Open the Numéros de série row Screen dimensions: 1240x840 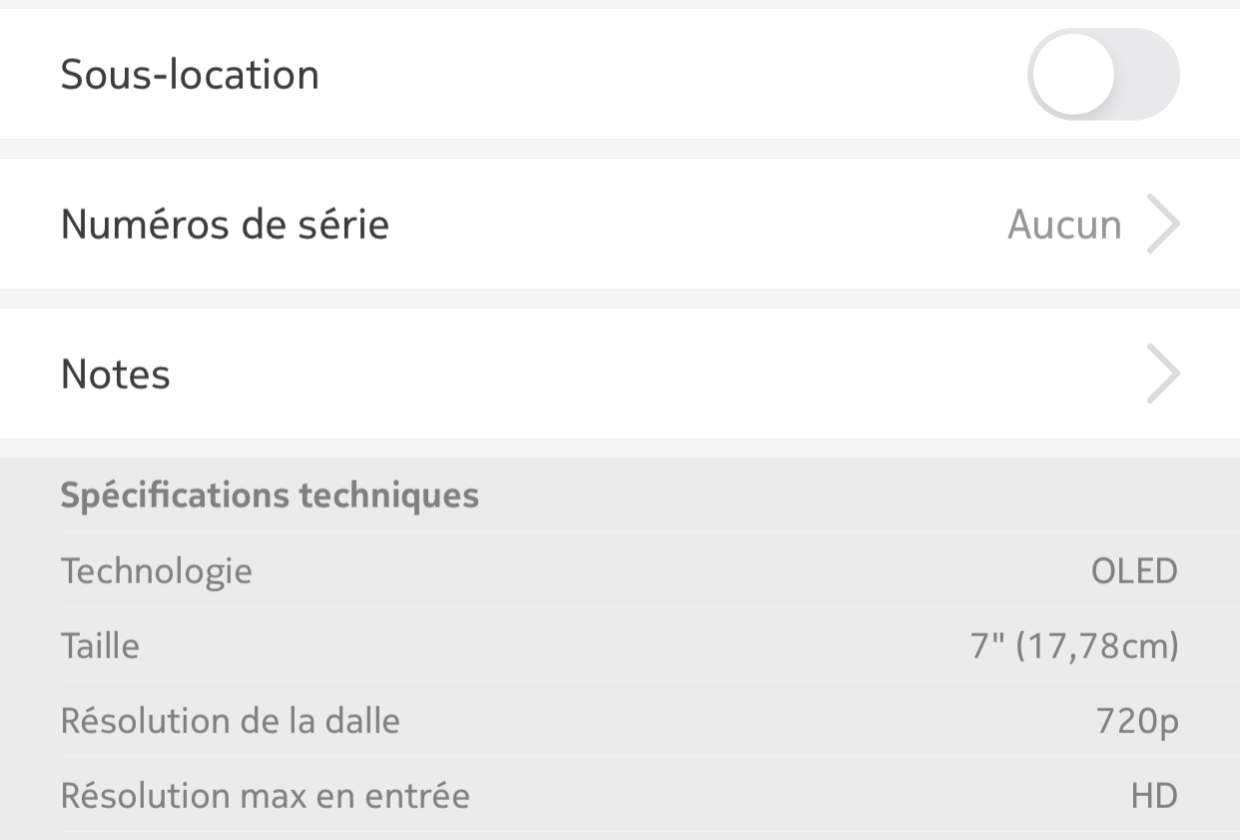click(620, 224)
